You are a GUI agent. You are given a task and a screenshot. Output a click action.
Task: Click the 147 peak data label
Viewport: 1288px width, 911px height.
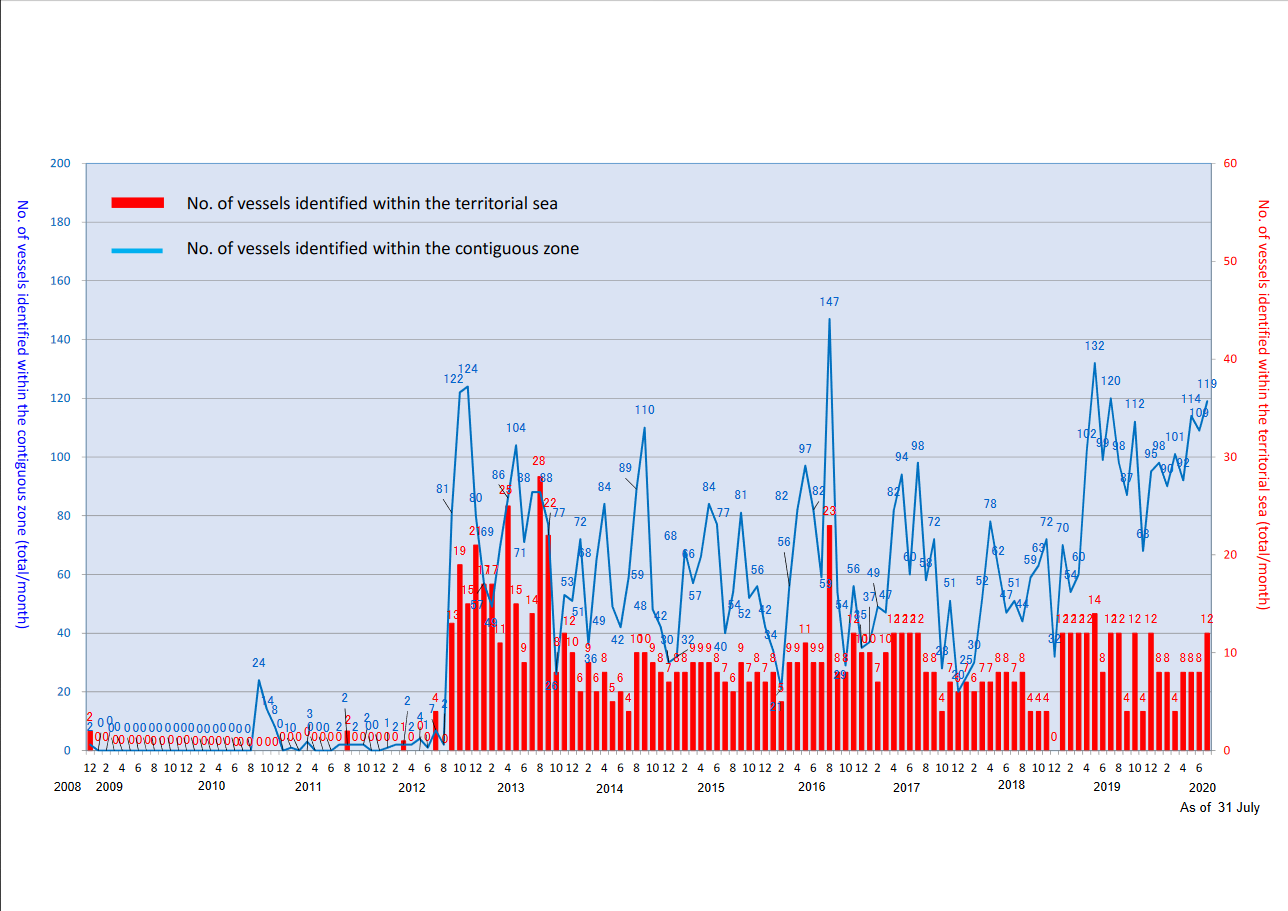point(829,301)
